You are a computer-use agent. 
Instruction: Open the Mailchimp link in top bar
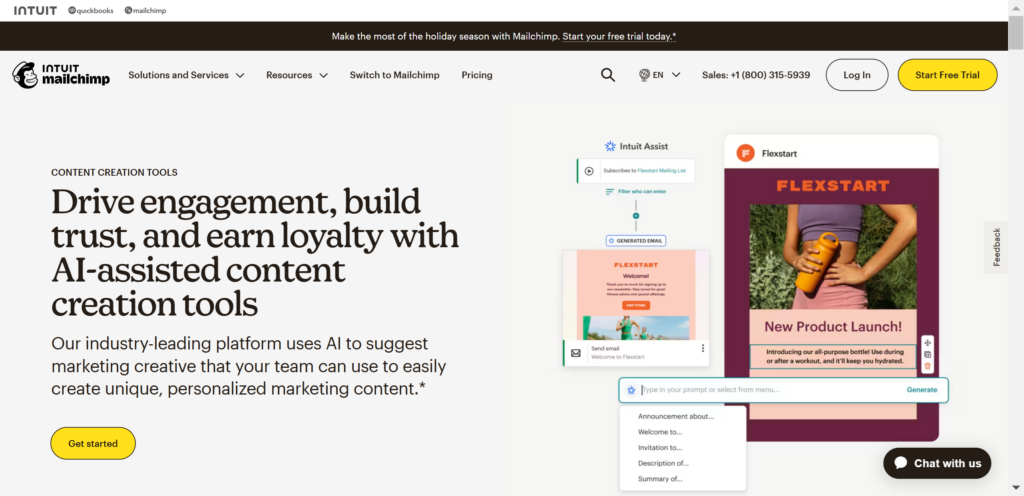145,10
